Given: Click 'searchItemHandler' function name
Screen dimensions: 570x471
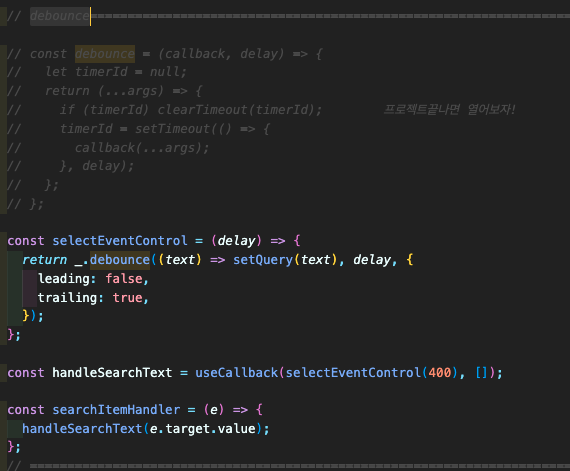Looking at the screenshot, I should click(116, 410).
